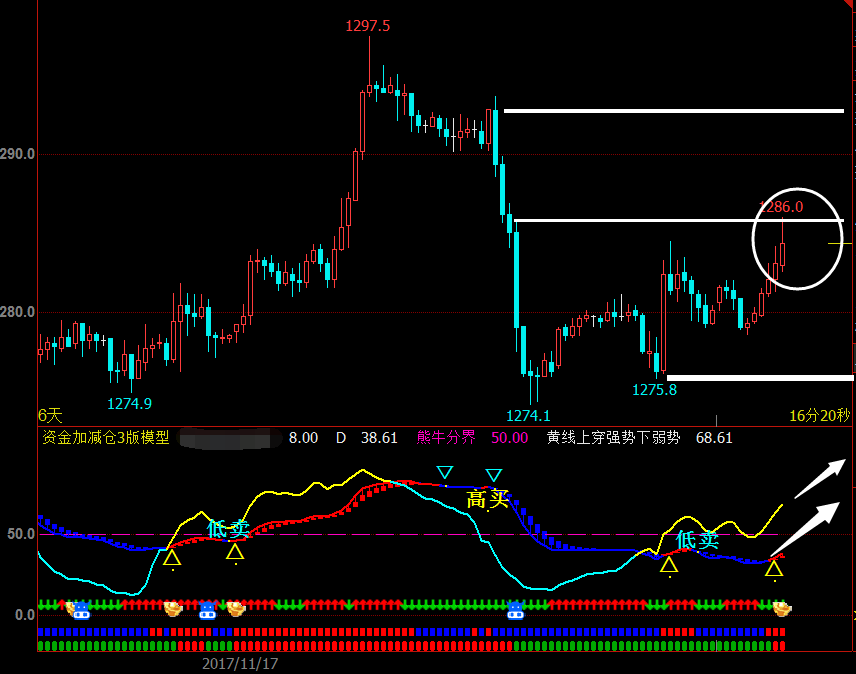The height and width of the screenshot is (674, 856).
Task: Click the leftmost yellow up-triangle signal
Action: pyautogui.click(x=172, y=558)
